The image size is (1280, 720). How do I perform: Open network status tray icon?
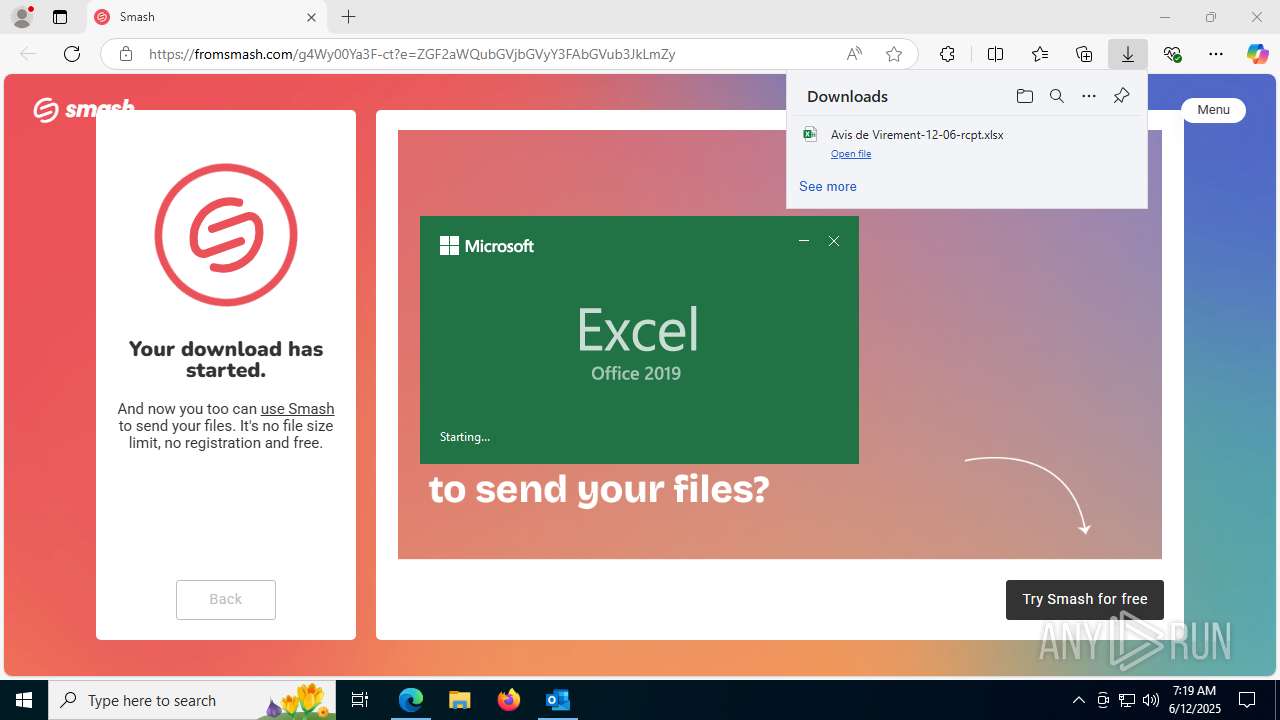point(1127,700)
